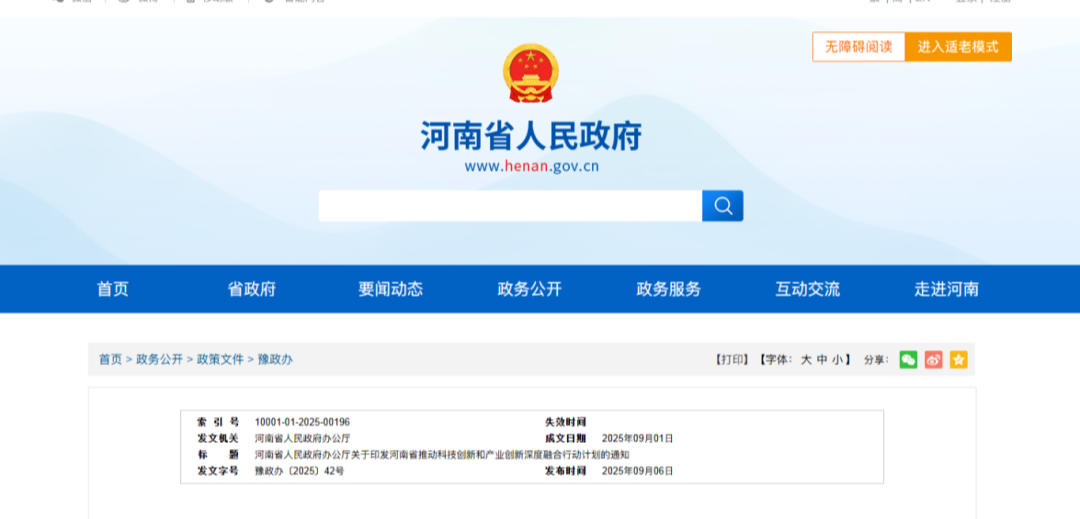The height and width of the screenshot is (519, 1080).
Task: Click the www.henan.gov.cn site address
Action: click(x=531, y=167)
